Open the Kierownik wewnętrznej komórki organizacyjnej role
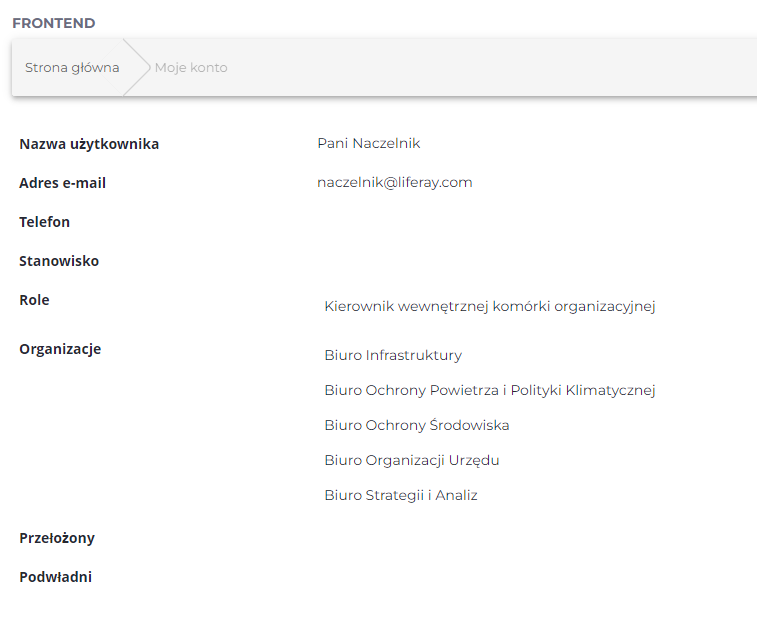Screen dimensions: 757x637 point(489,306)
